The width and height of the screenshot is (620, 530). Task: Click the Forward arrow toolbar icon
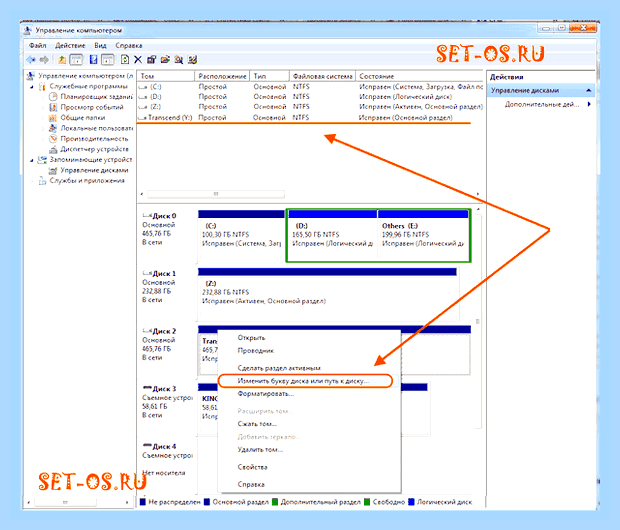(44, 60)
